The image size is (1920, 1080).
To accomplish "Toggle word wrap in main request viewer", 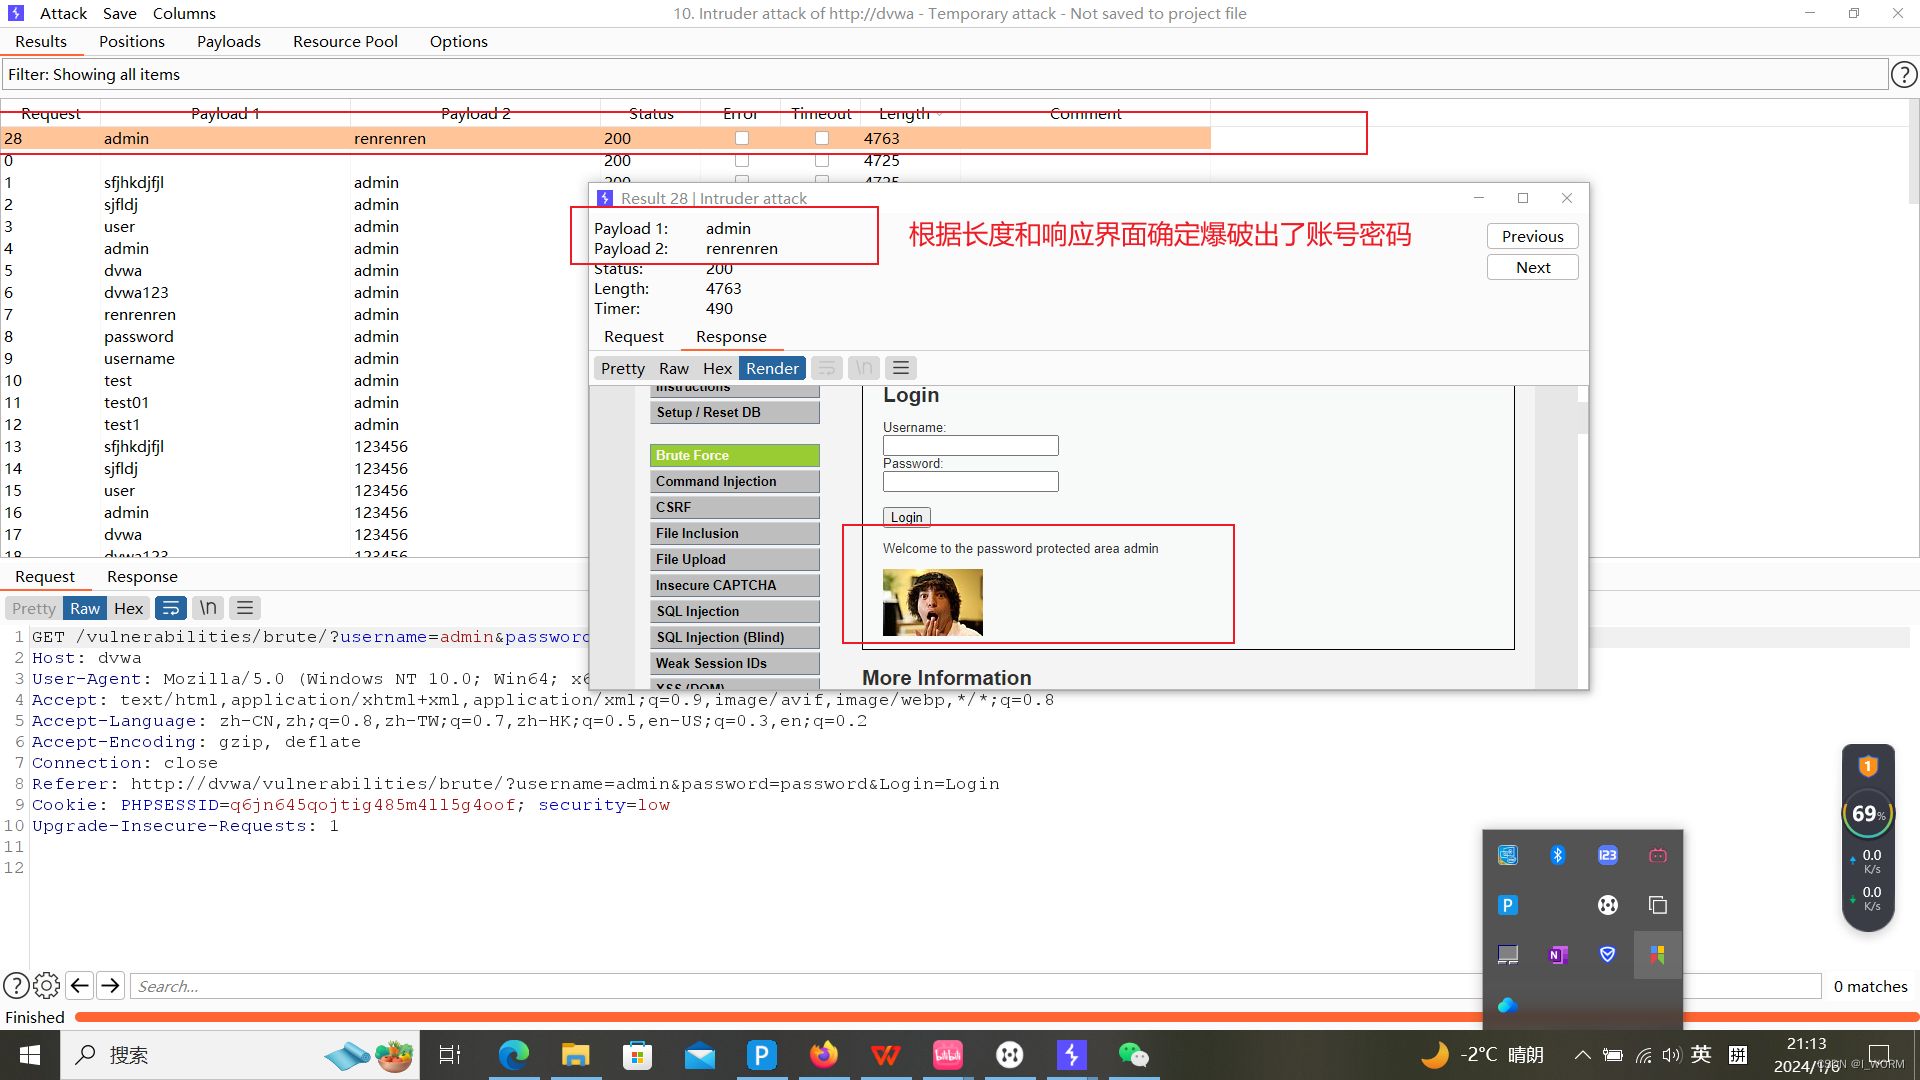I will [x=171, y=608].
